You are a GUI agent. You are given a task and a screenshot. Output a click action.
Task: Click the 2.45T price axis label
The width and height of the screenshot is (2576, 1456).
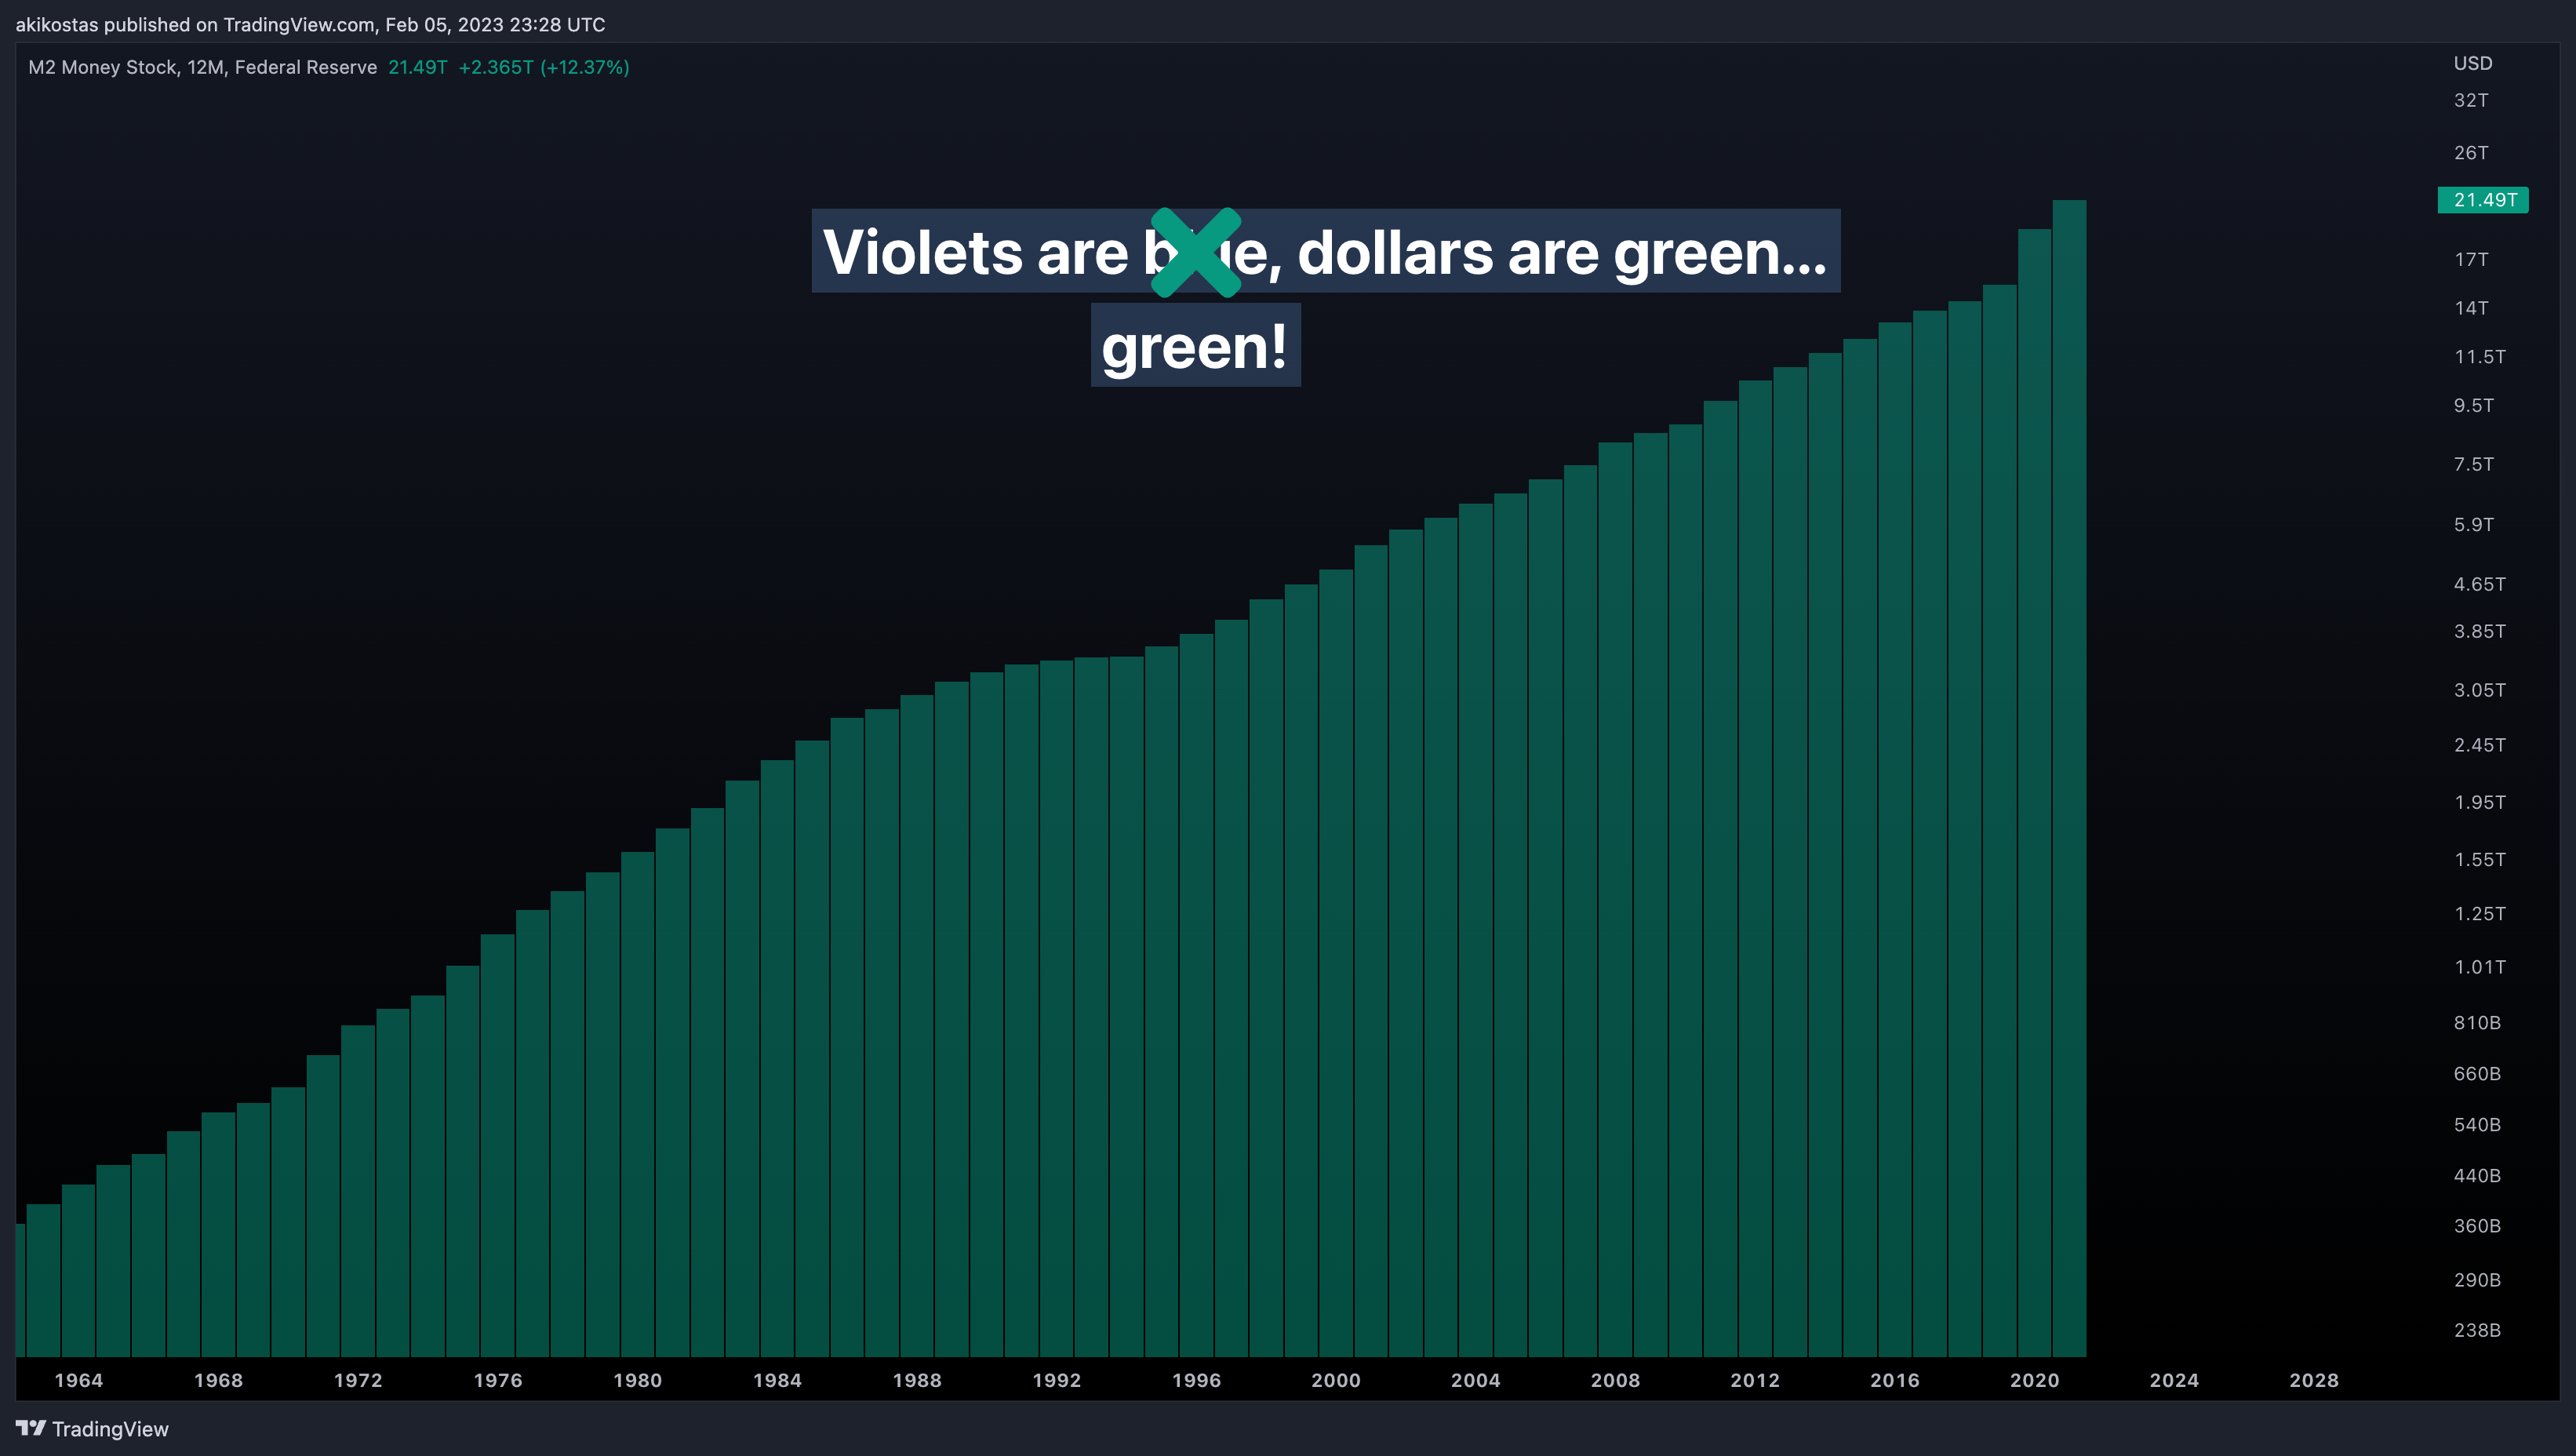click(x=2480, y=745)
